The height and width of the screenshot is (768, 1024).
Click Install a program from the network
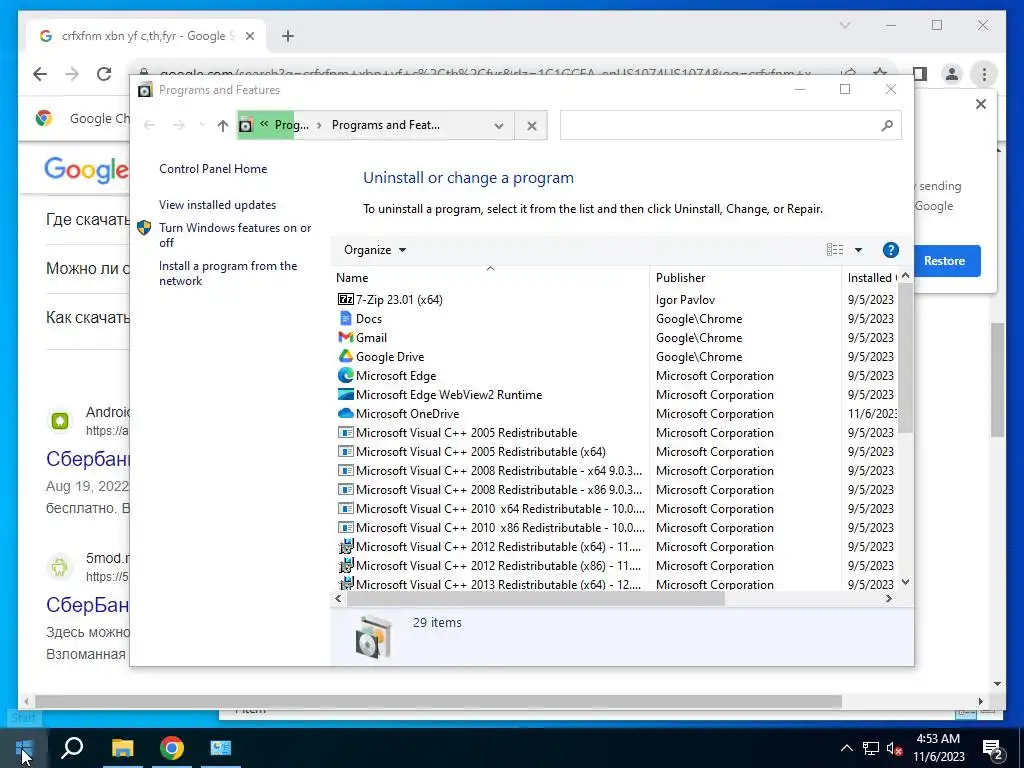228,273
